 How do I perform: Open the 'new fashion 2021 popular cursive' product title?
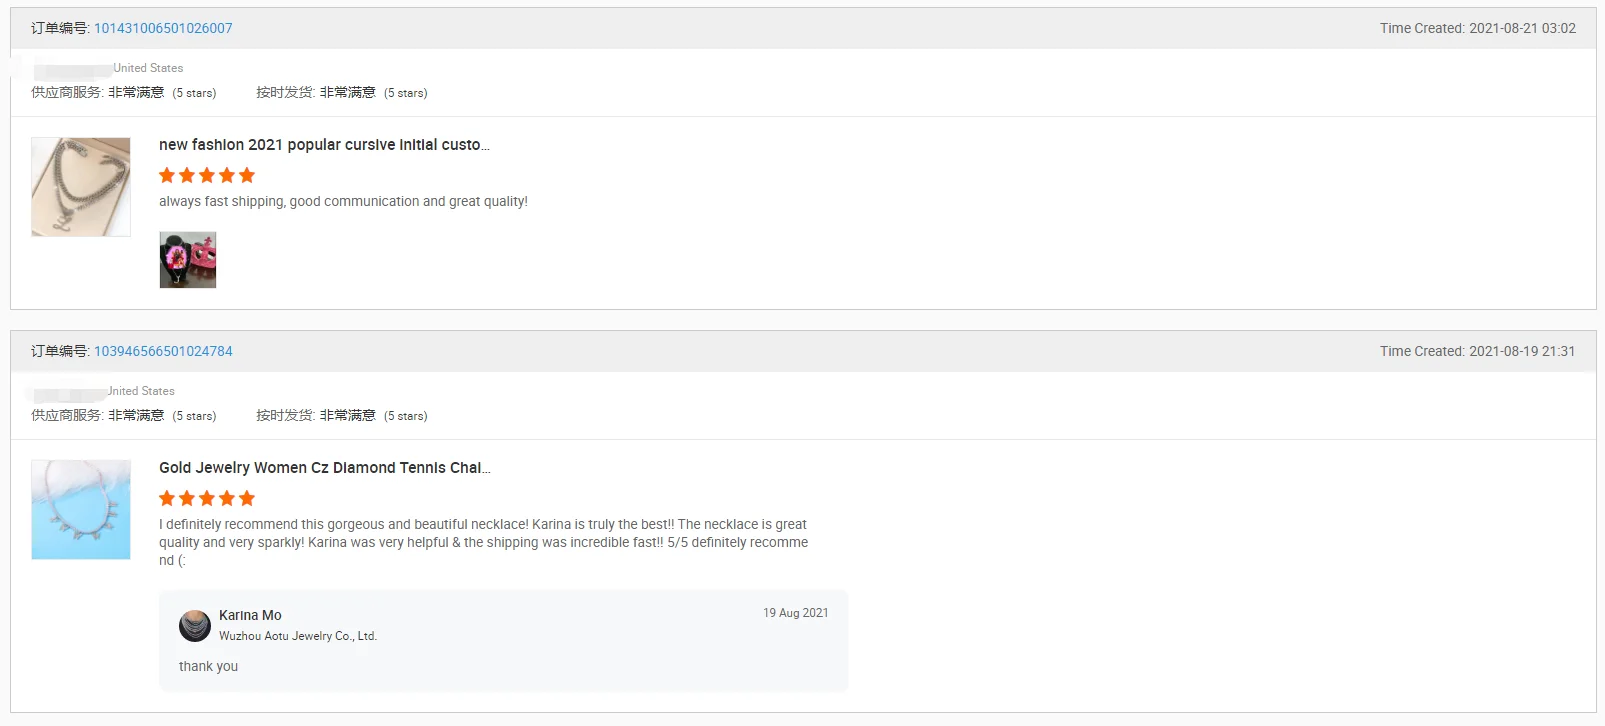pyautogui.click(x=324, y=145)
